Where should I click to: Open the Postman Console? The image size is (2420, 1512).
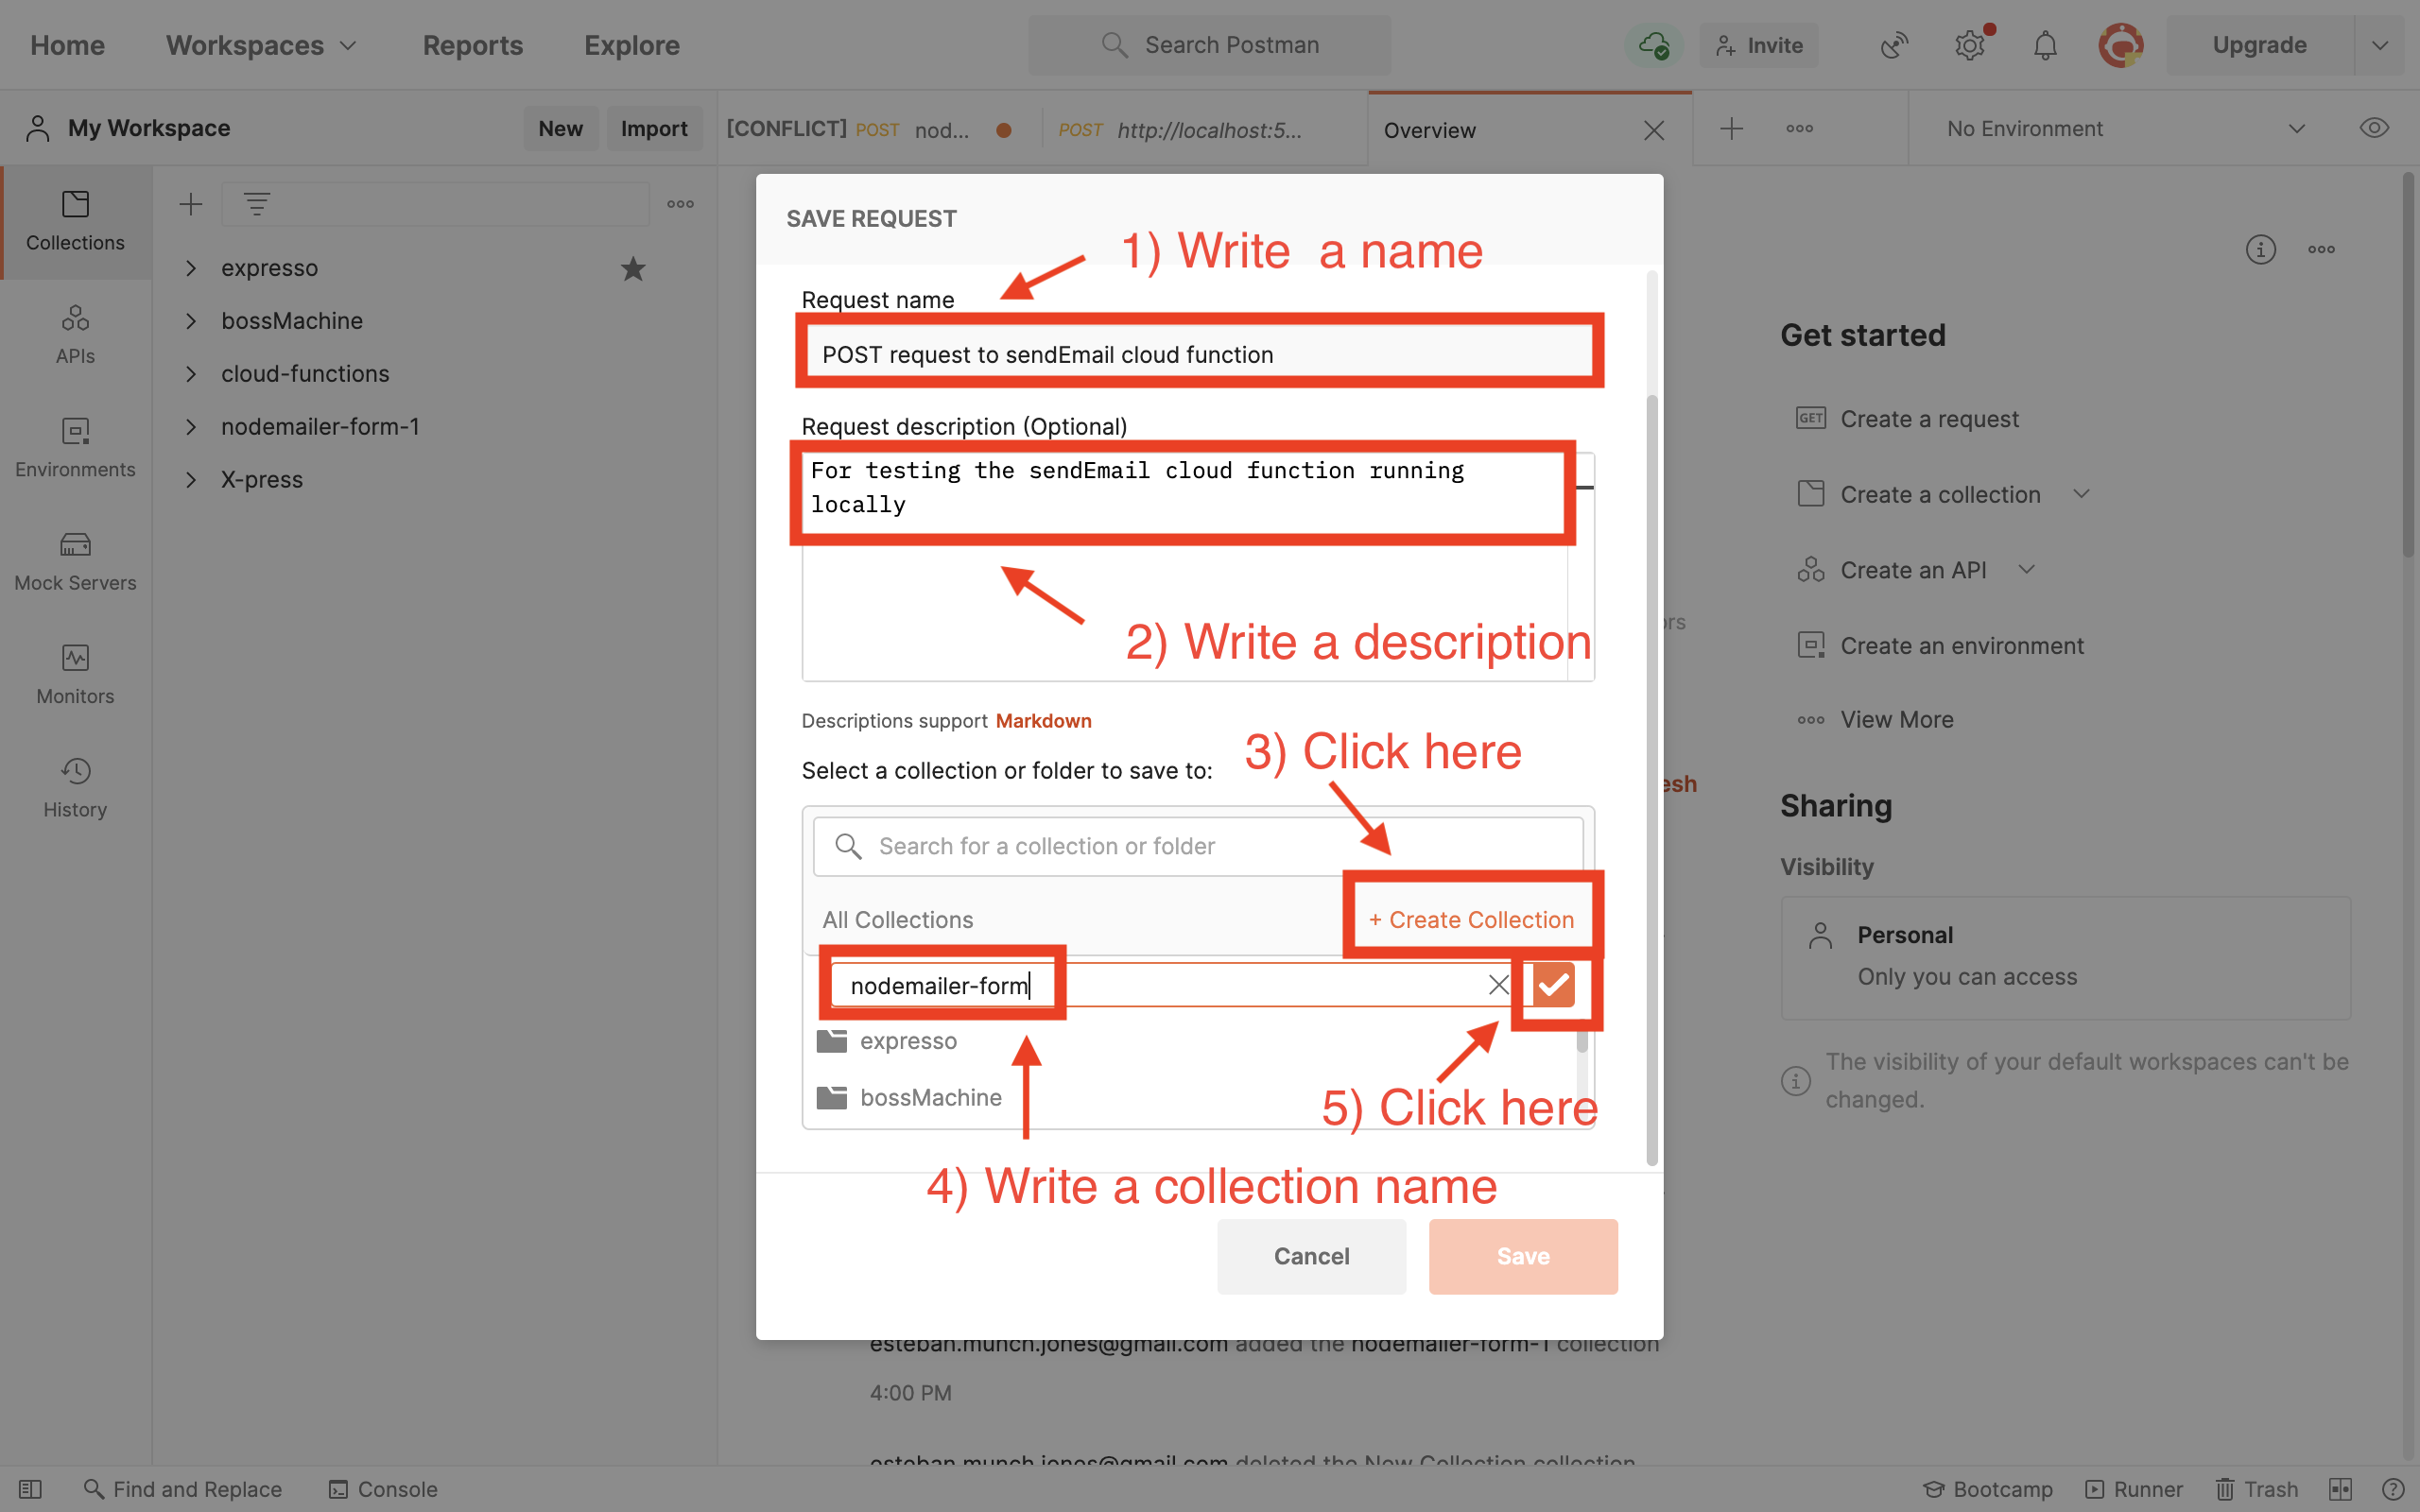point(383,1488)
